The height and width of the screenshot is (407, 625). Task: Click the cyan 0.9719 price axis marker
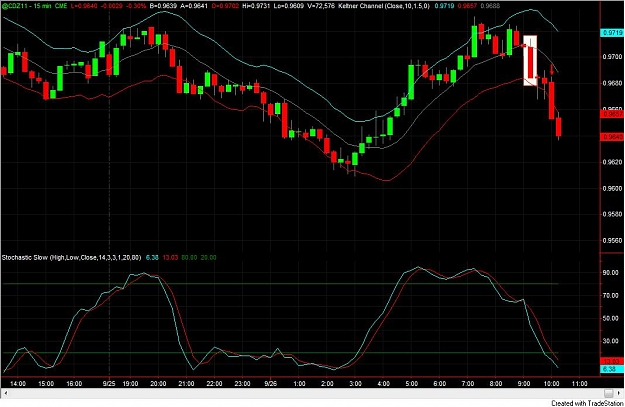coord(612,33)
